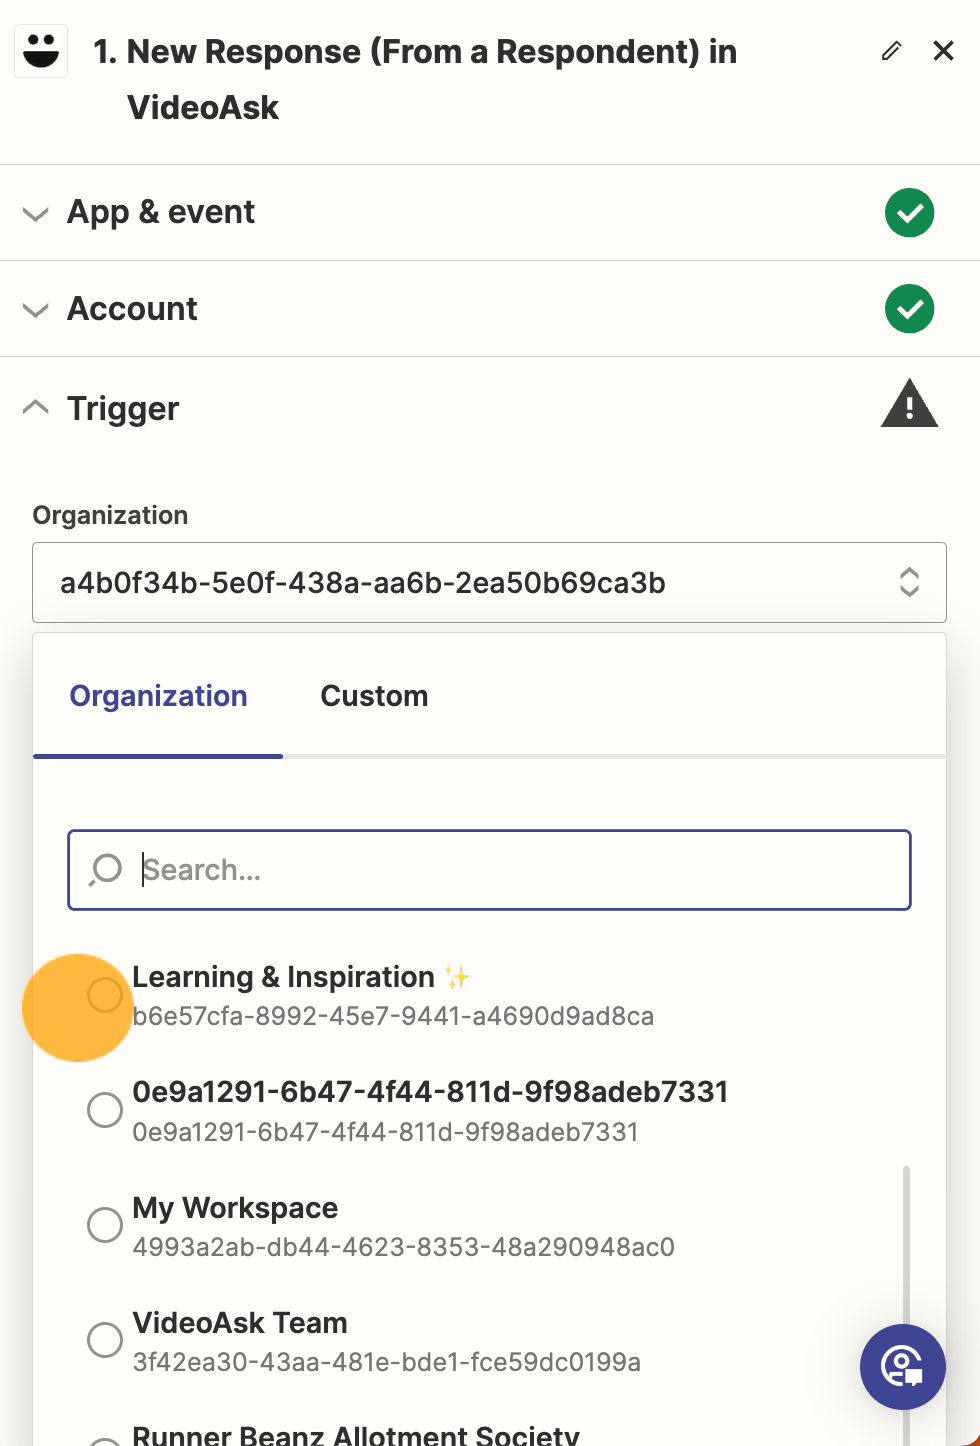Open the Organization dropdown field
Image resolution: width=980 pixels, height=1446 pixels.
pyautogui.click(x=489, y=582)
